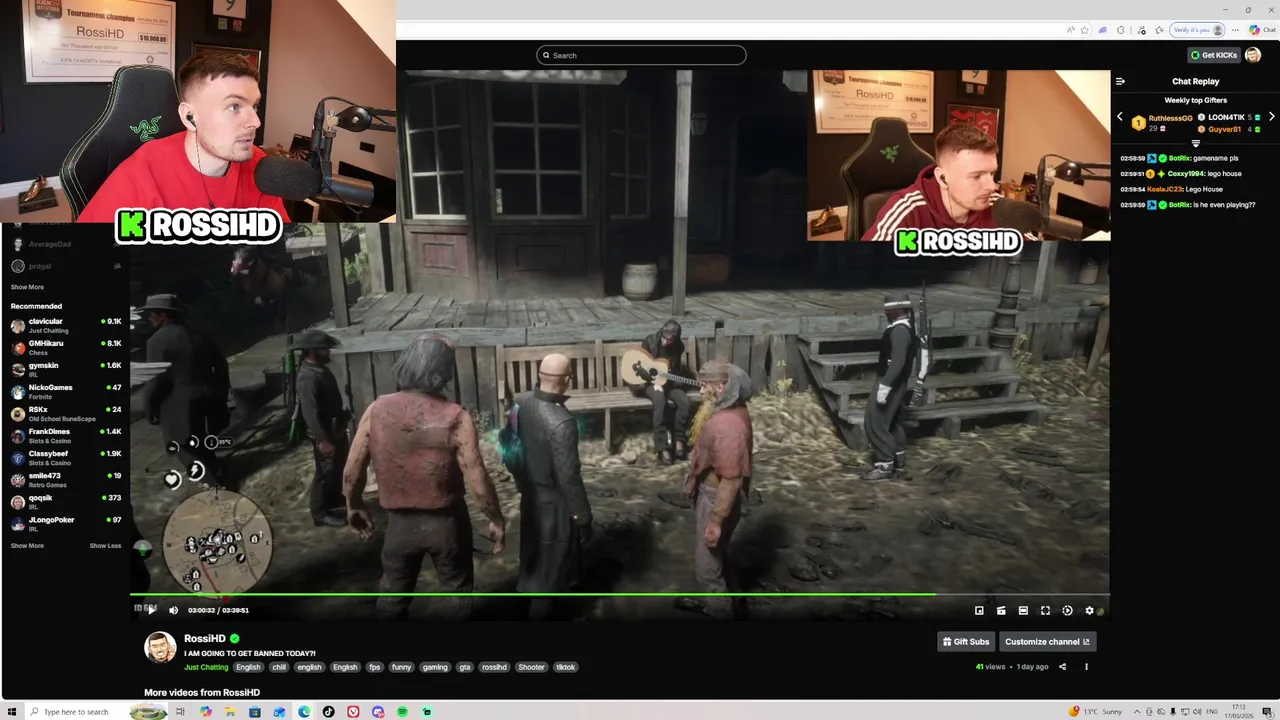The width and height of the screenshot is (1280, 720).
Task: Open the gymskin recommended channel
Action: pyautogui.click(x=65, y=369)
